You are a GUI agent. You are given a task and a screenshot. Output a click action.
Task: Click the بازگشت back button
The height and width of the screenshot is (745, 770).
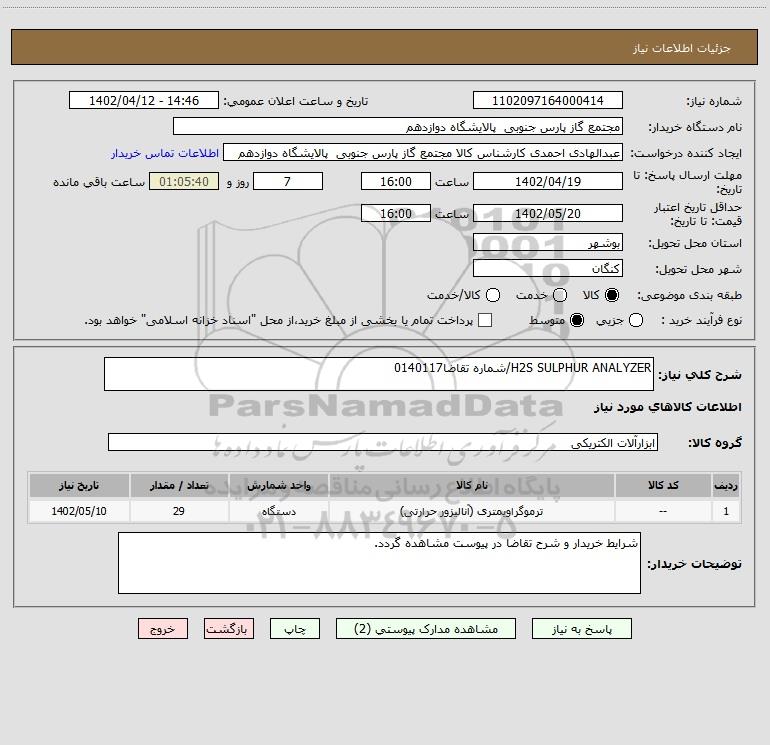(x=229, y=629)
